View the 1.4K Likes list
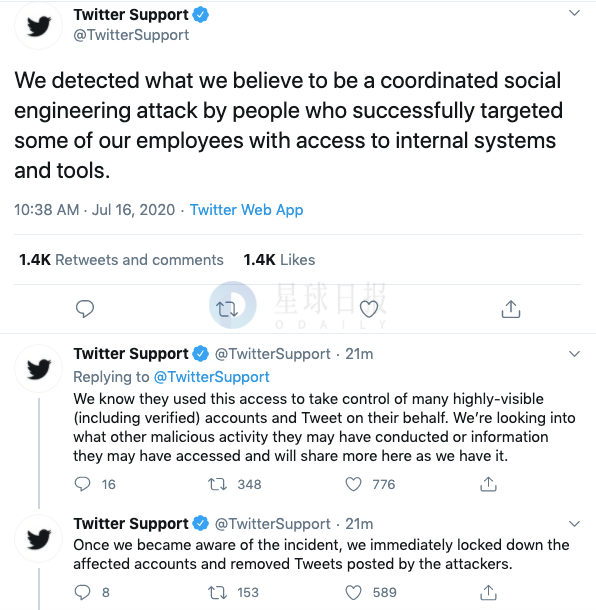This screenshot has width=596, height=610. point(279,259)
